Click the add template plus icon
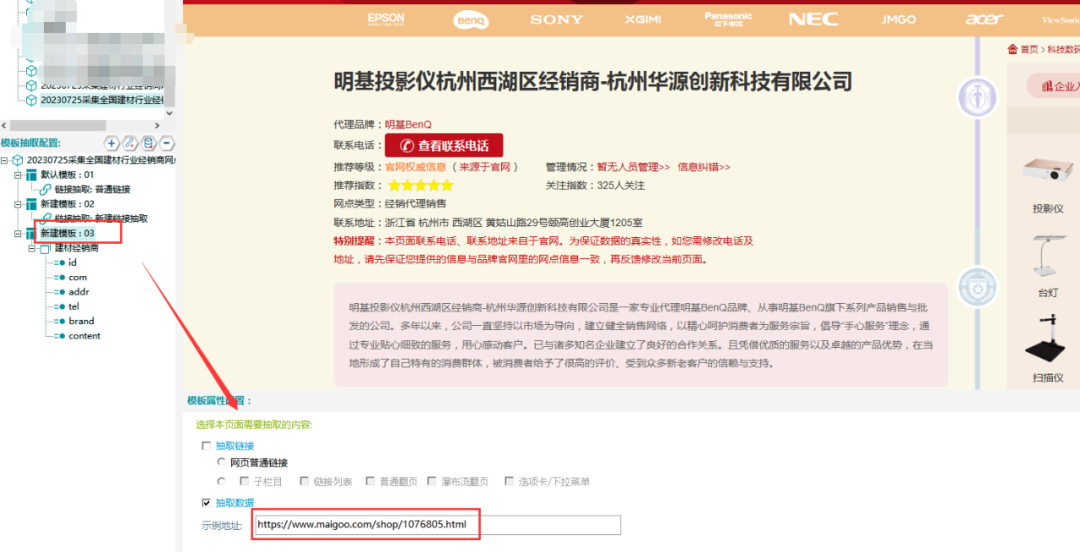 point(112,143)
